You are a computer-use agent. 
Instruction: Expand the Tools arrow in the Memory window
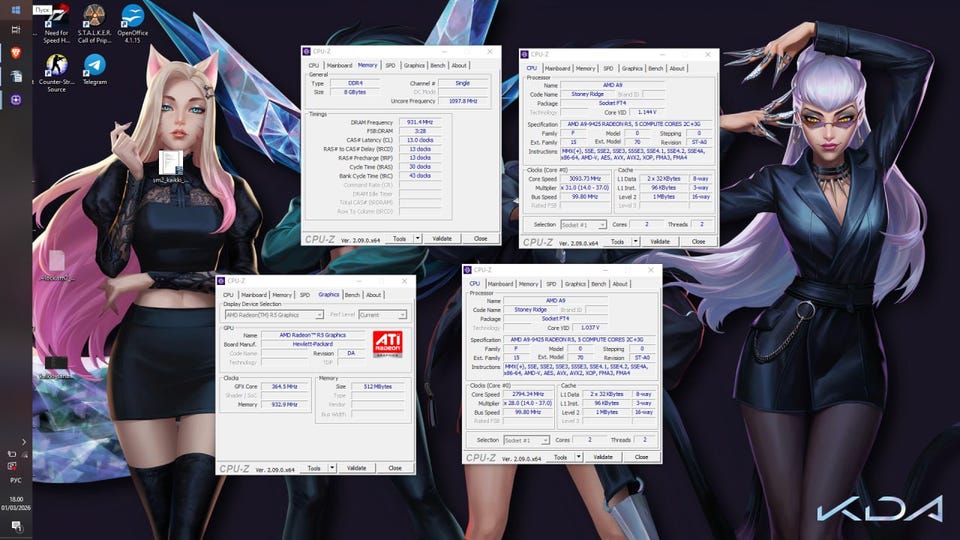(418, 239)
